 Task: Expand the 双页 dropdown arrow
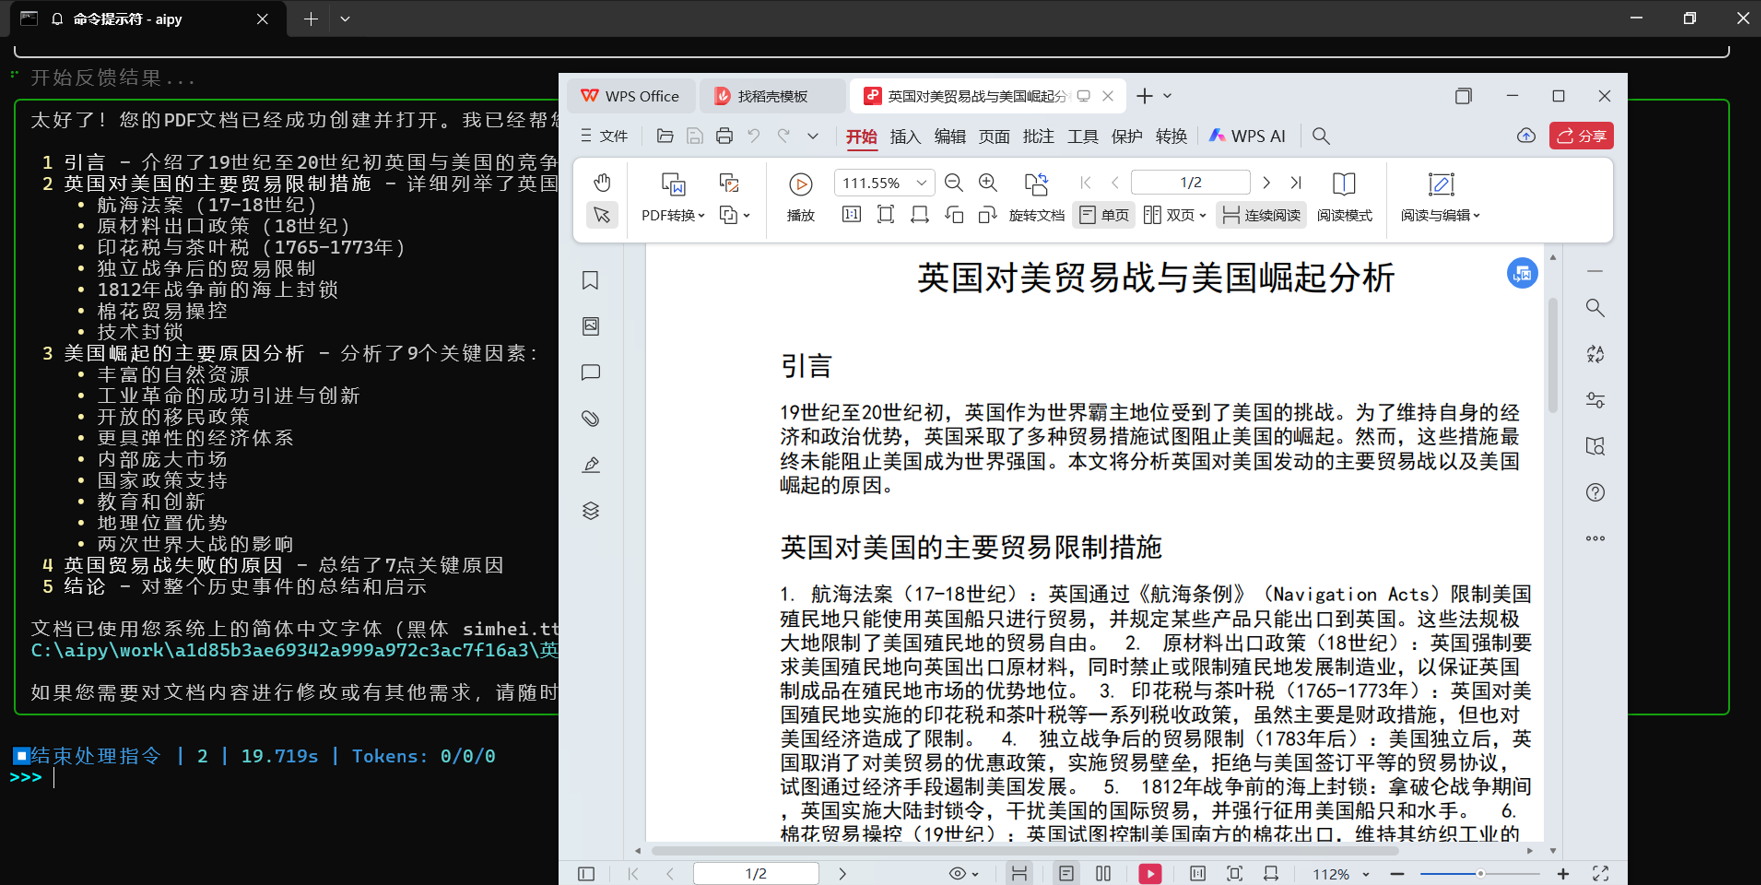click(x=1203, y=216)
